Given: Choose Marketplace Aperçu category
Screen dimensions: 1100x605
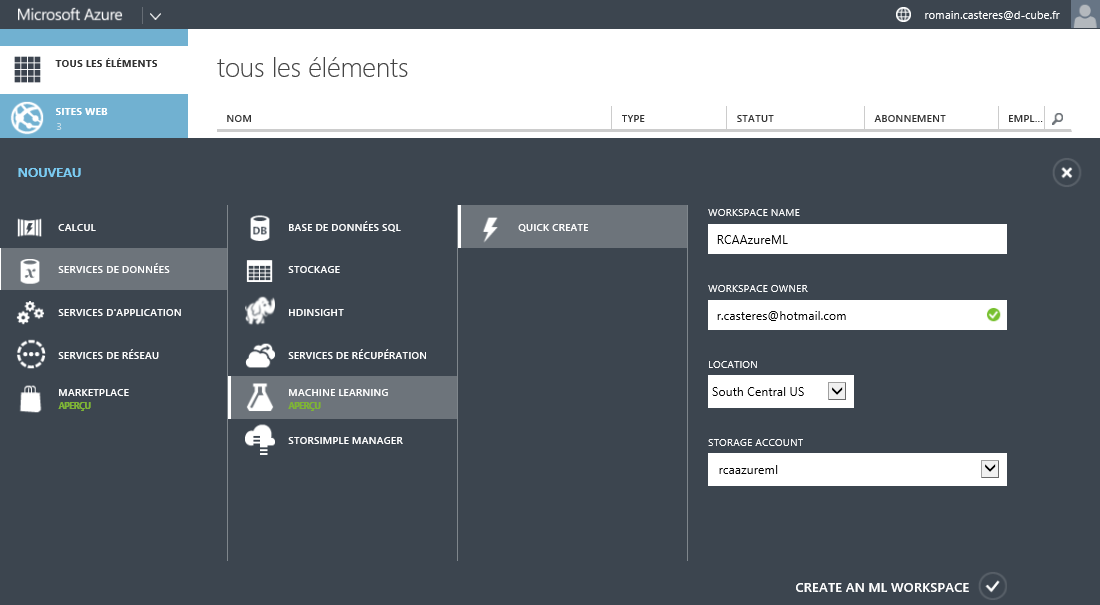Looking at the screenshot, I should point(114,398).
